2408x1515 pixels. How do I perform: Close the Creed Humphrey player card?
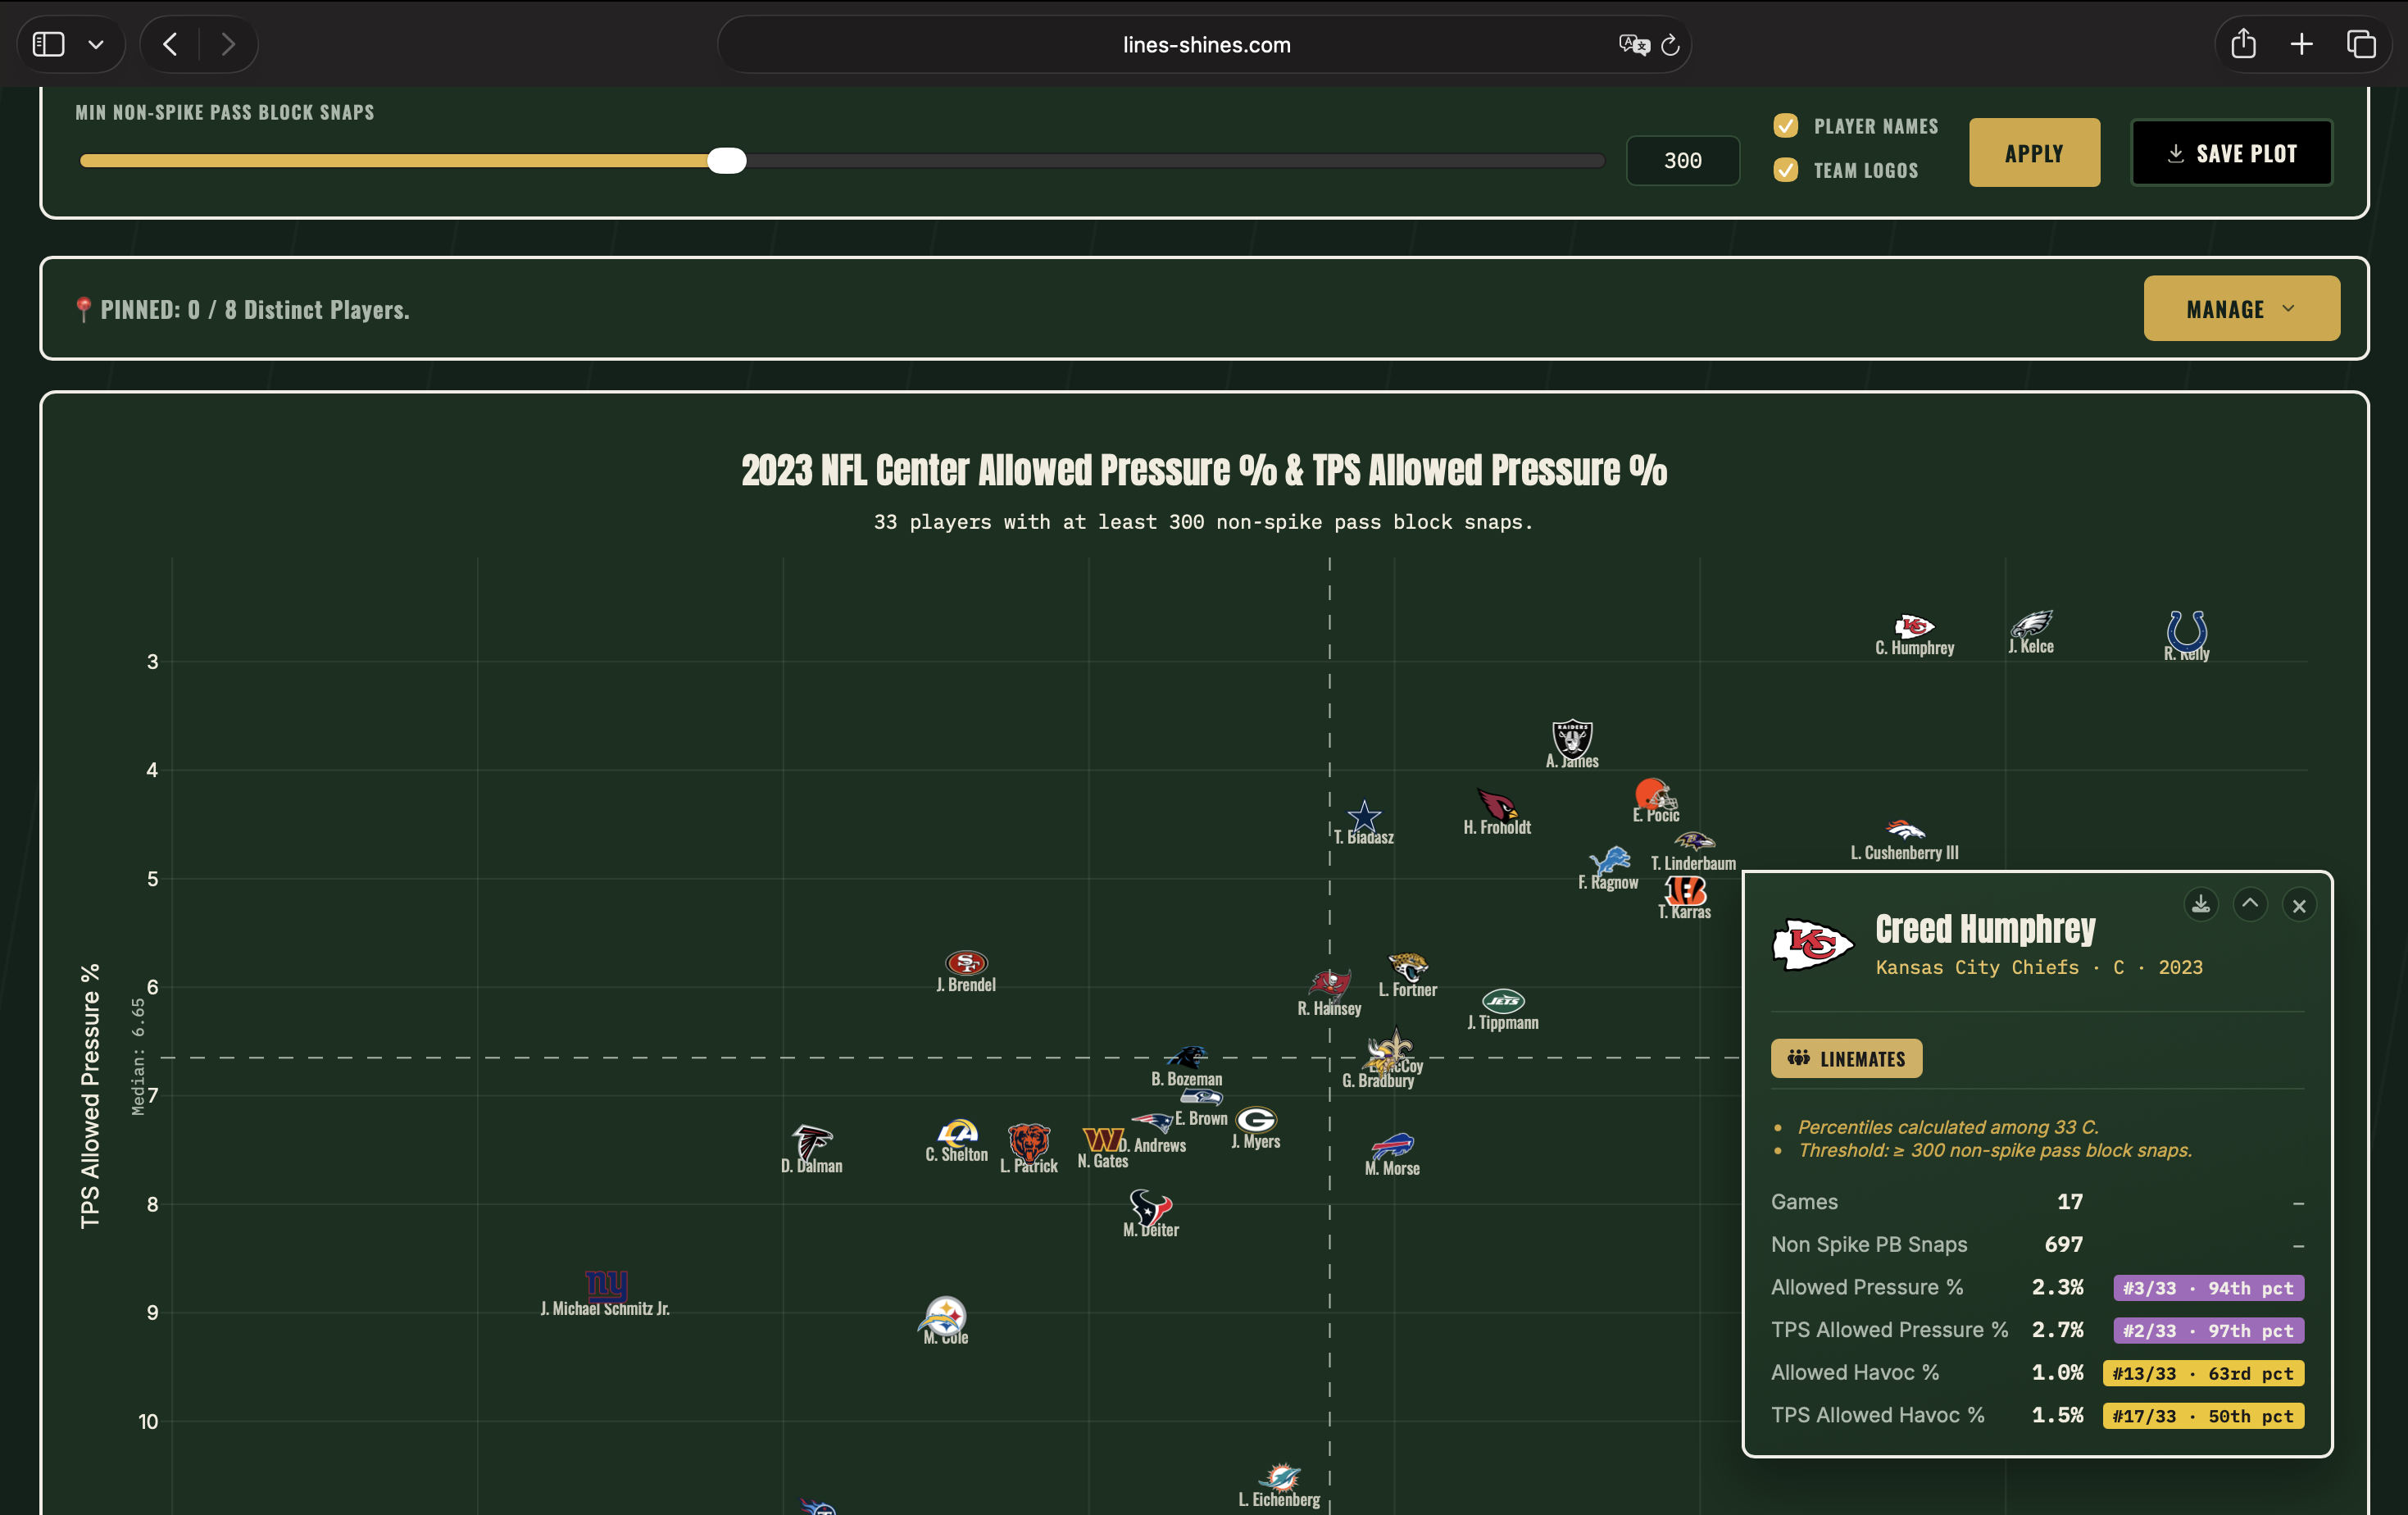tap(2299, 905)
